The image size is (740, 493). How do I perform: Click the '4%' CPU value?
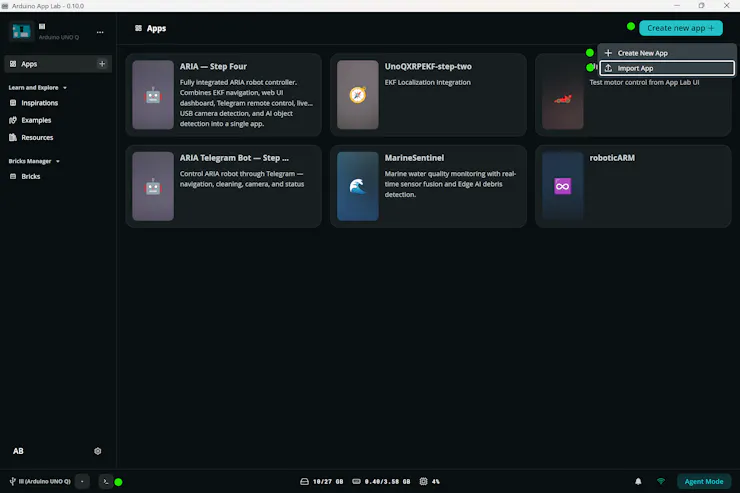(436, 482)
